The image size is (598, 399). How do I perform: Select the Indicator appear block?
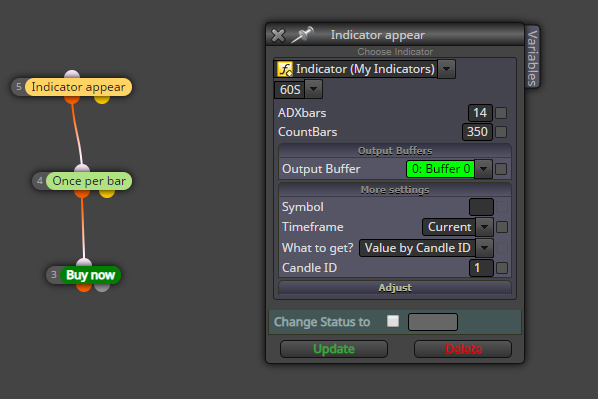pos(78,87)
